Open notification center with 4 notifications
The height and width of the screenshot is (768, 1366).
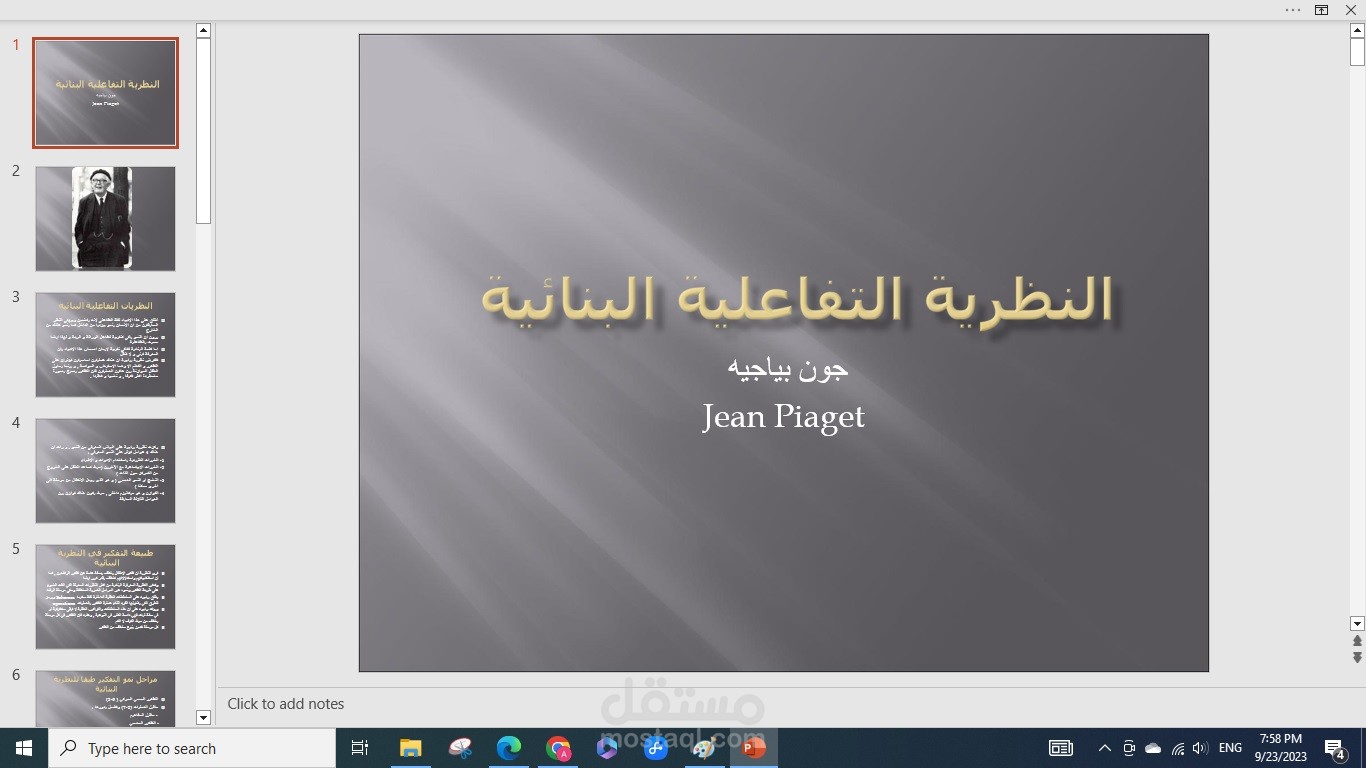click(1335, 748)
